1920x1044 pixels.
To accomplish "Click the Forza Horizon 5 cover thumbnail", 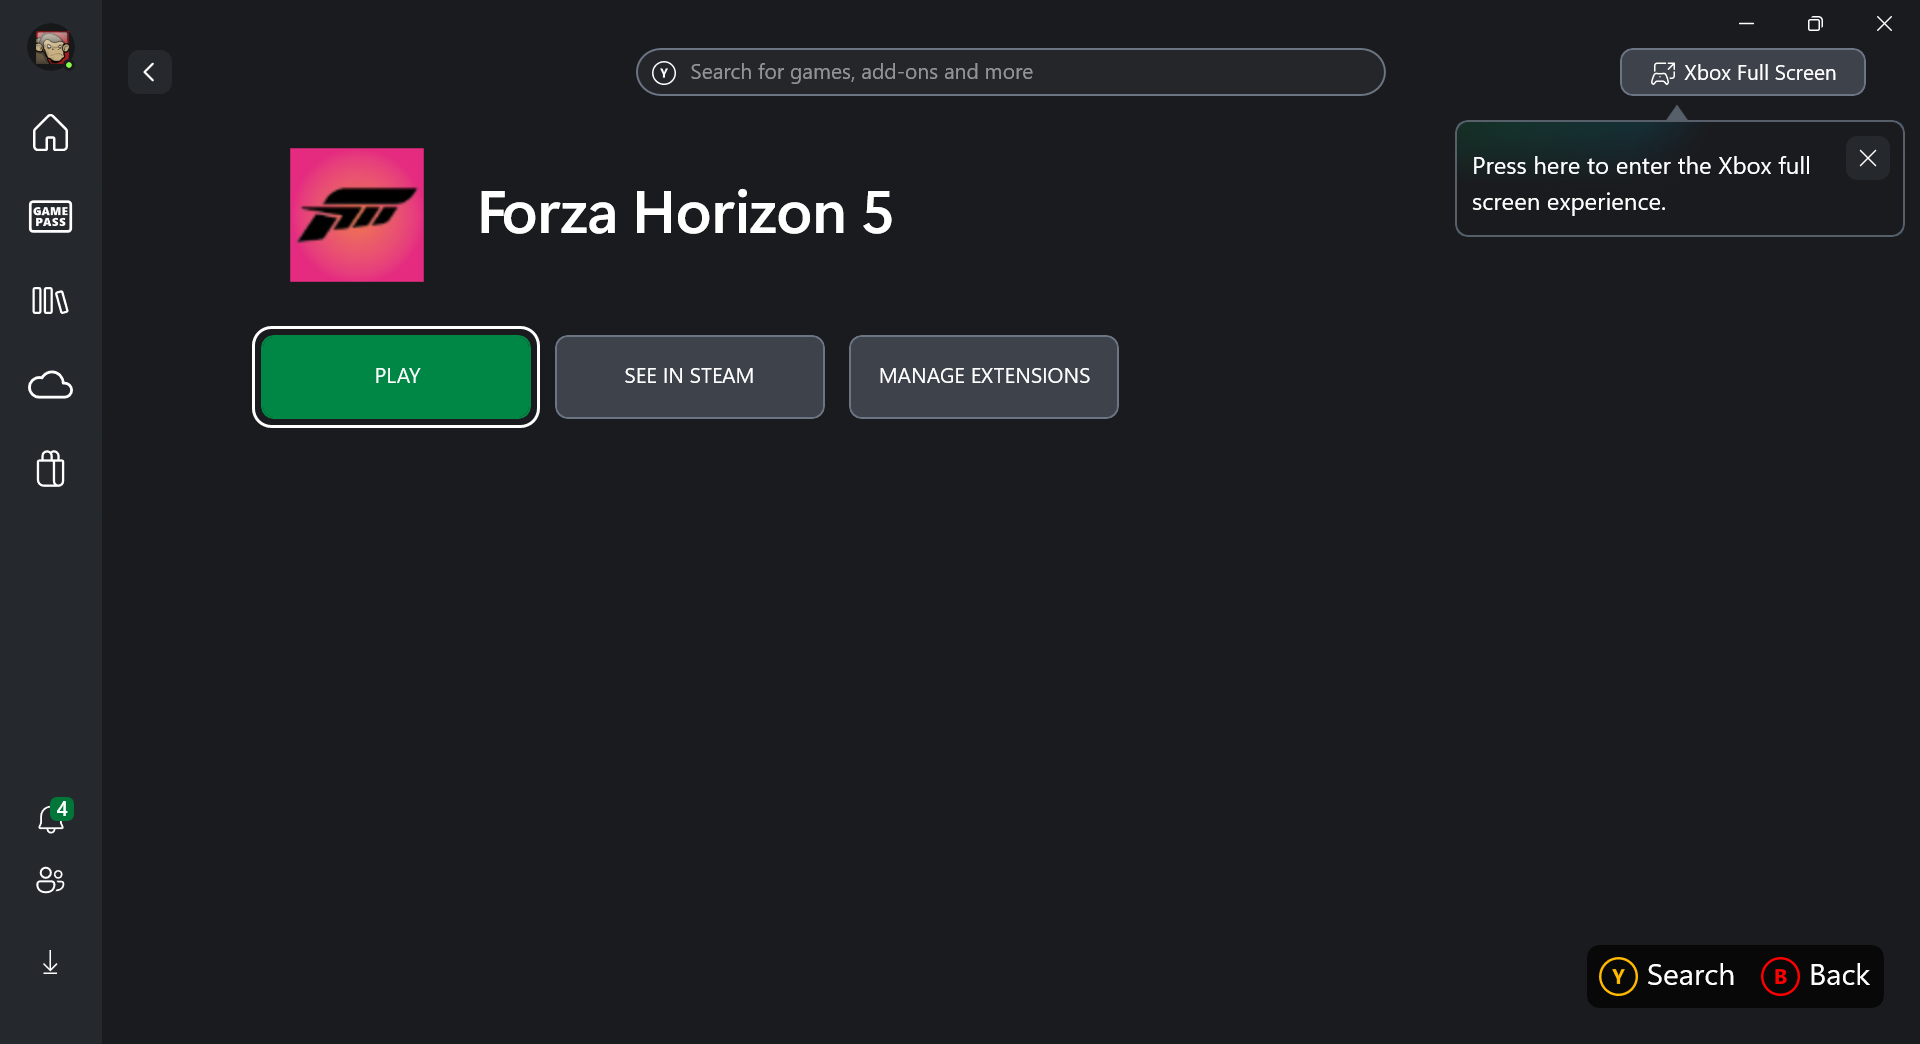I will [x=357, y=215].
